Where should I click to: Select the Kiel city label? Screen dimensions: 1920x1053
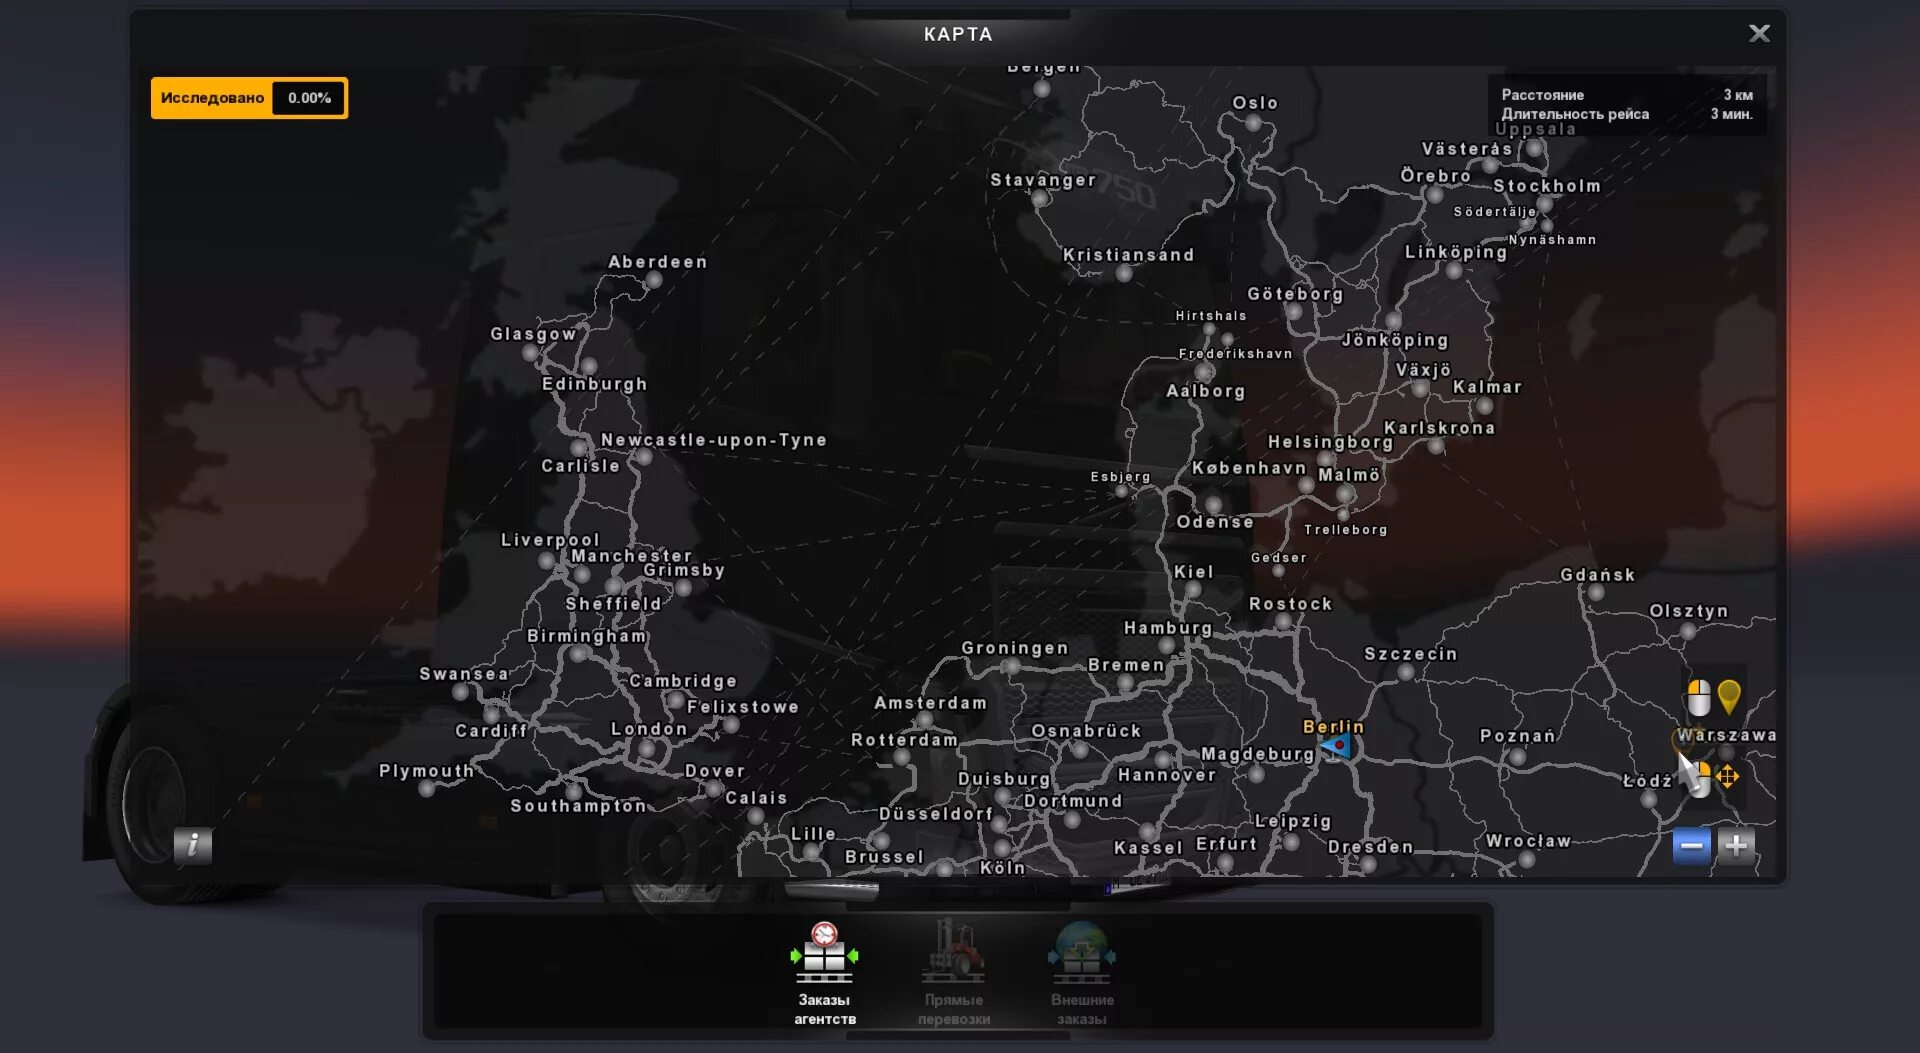pyautogui.click(x=1194, y=572)
